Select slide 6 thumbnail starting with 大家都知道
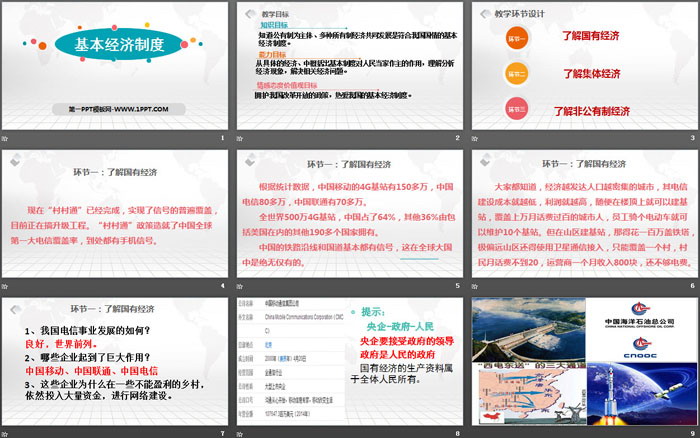 pyautogui.click(x=582, y=214)
